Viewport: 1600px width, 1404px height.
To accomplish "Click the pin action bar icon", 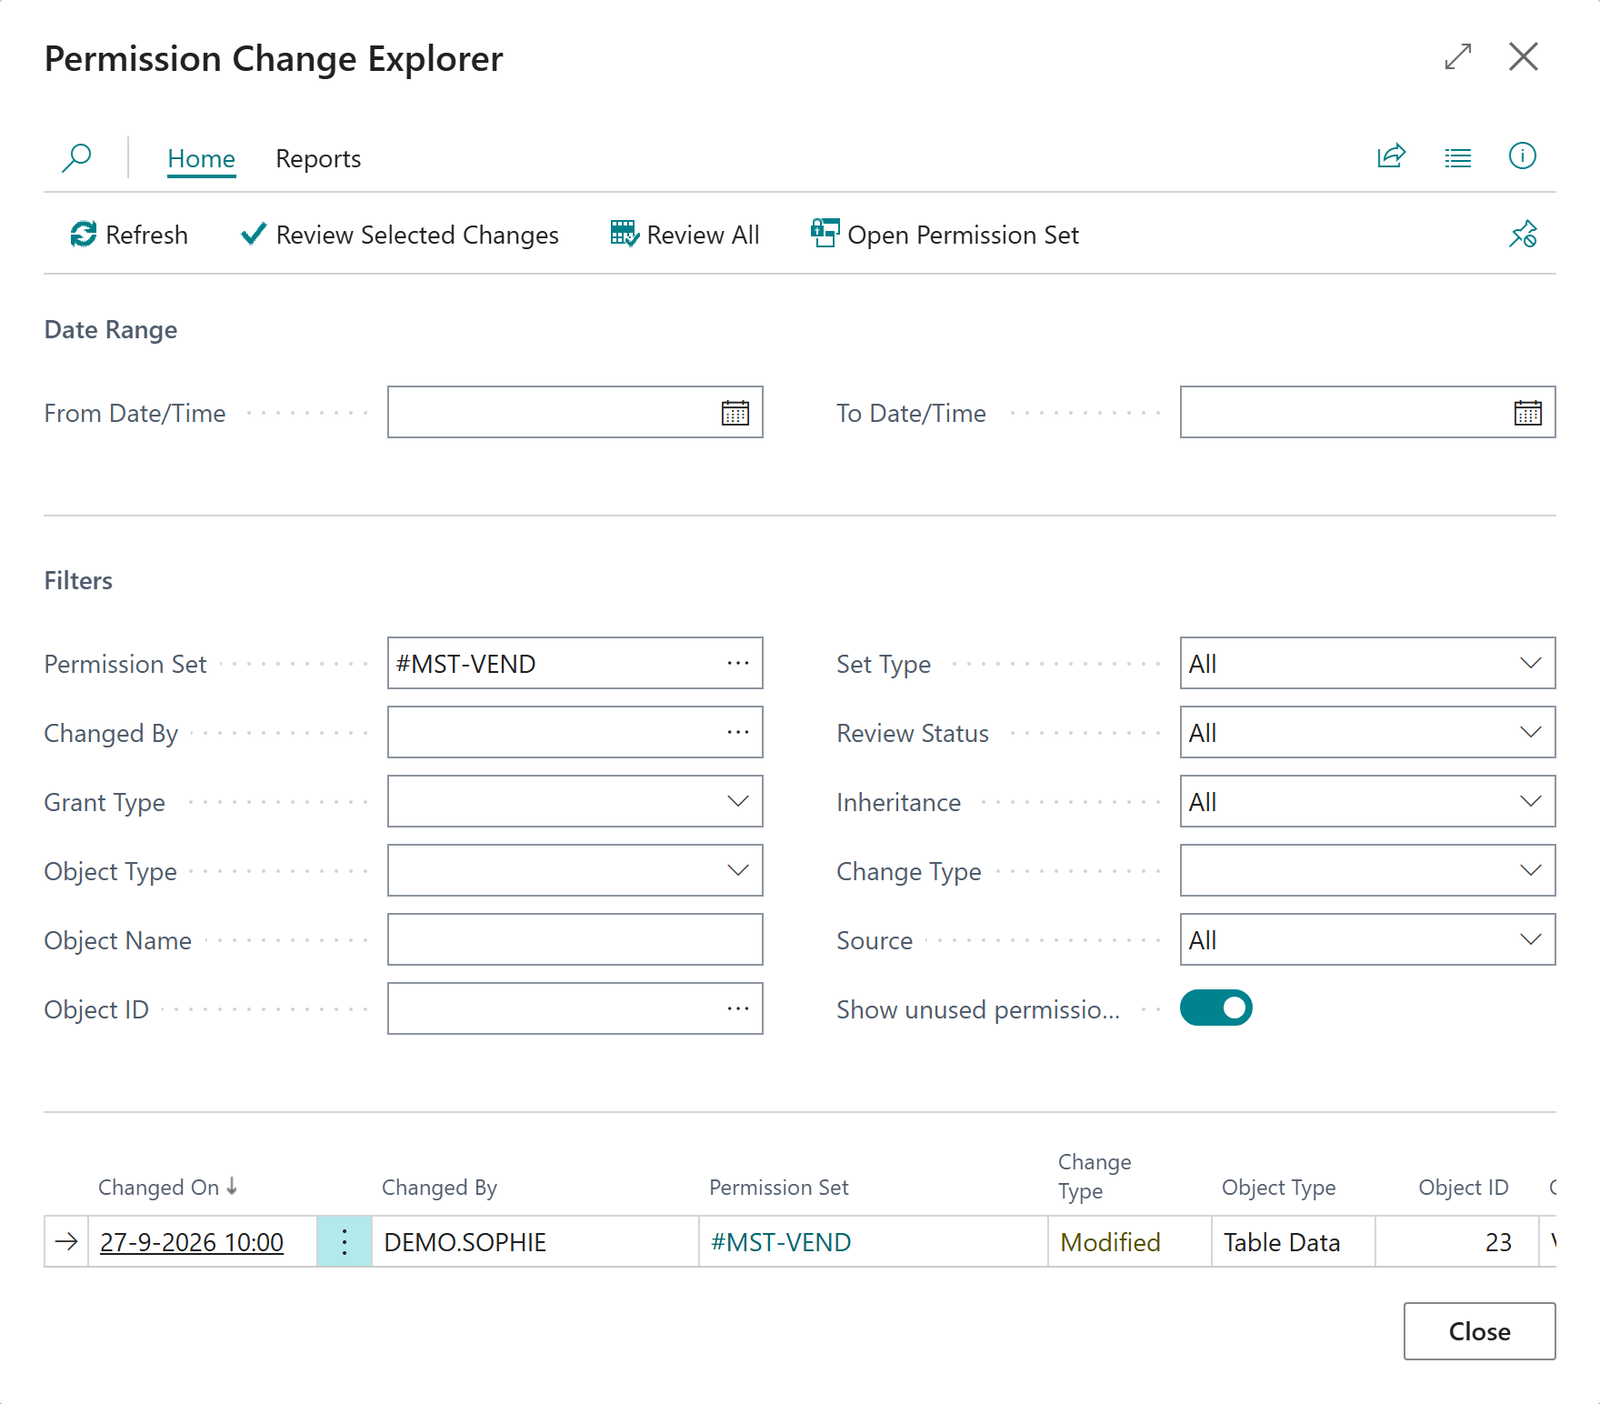I will (x=1523, y=234).
